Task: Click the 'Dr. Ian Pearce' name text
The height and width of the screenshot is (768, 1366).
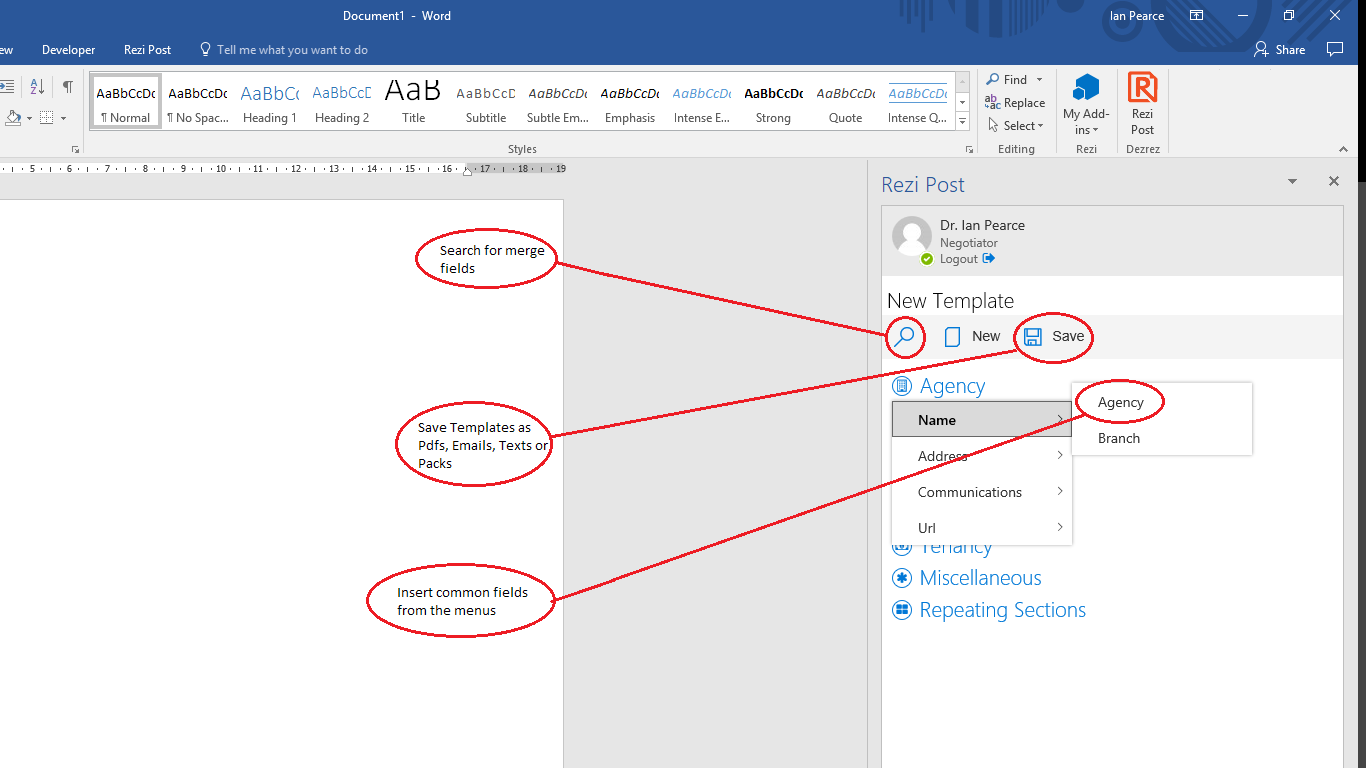Action: 982,225
